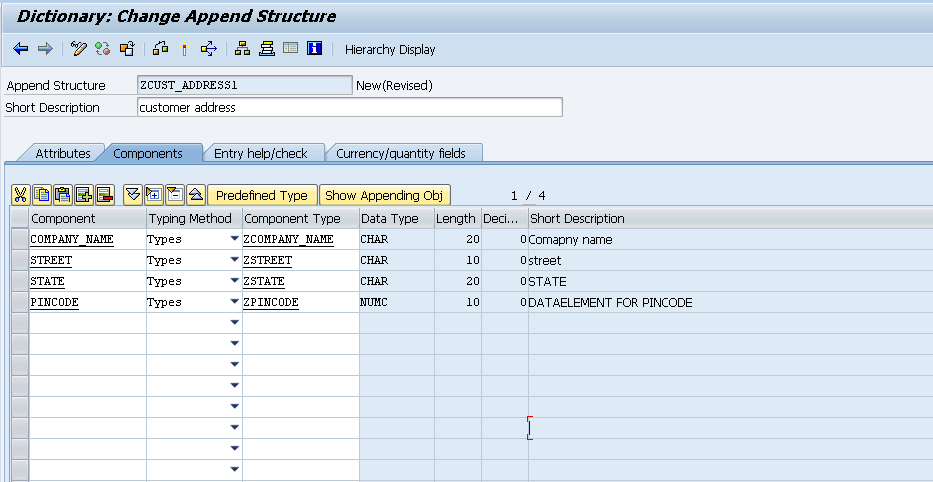Image resolution: width=933 pixels, height=482 pixels.
Task: Click the 'Comapny name' description text
Action: 571,240
